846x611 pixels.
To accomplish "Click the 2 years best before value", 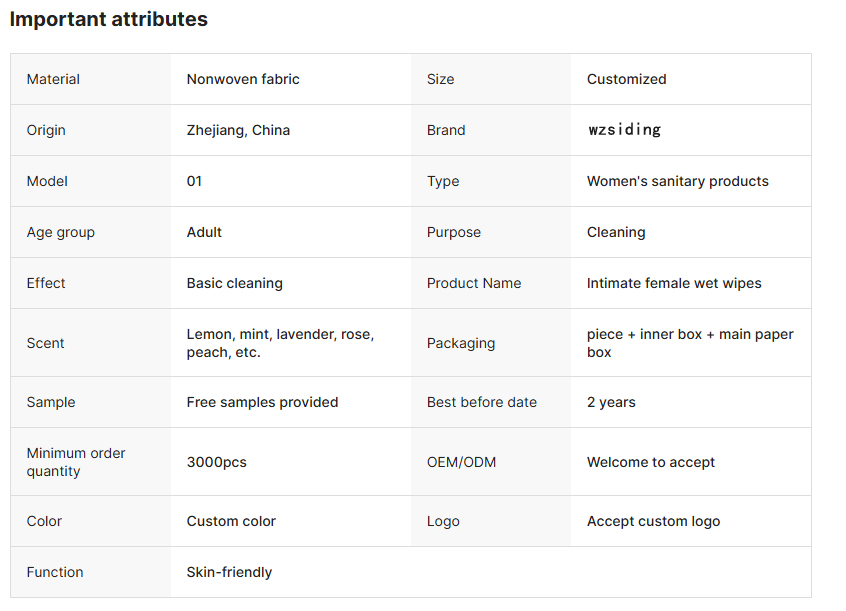I will pos(611,402).
